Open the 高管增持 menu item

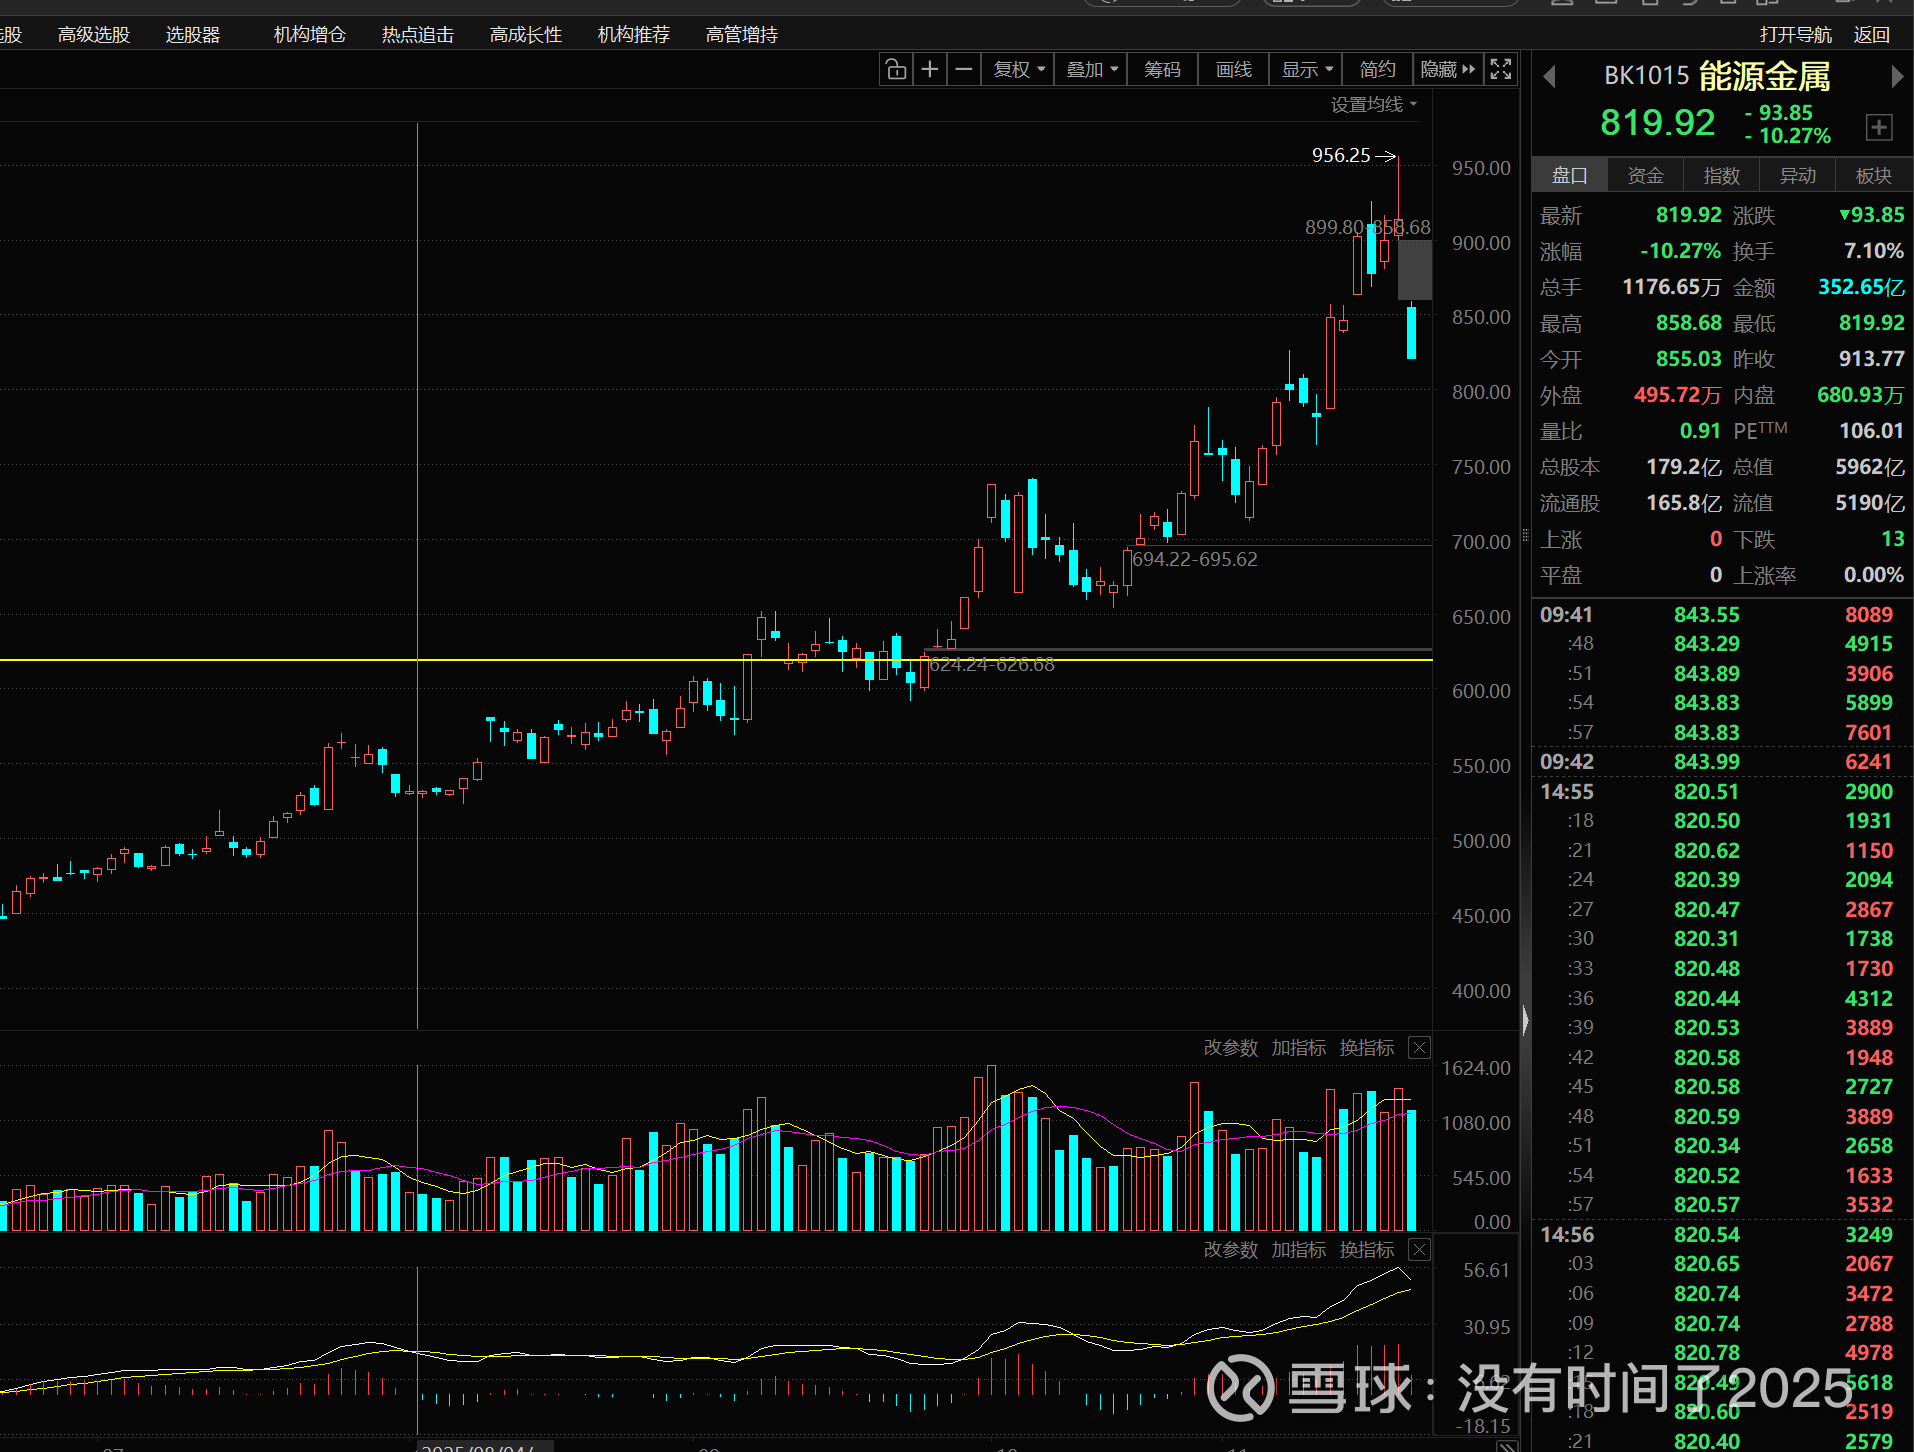(742, 35)
